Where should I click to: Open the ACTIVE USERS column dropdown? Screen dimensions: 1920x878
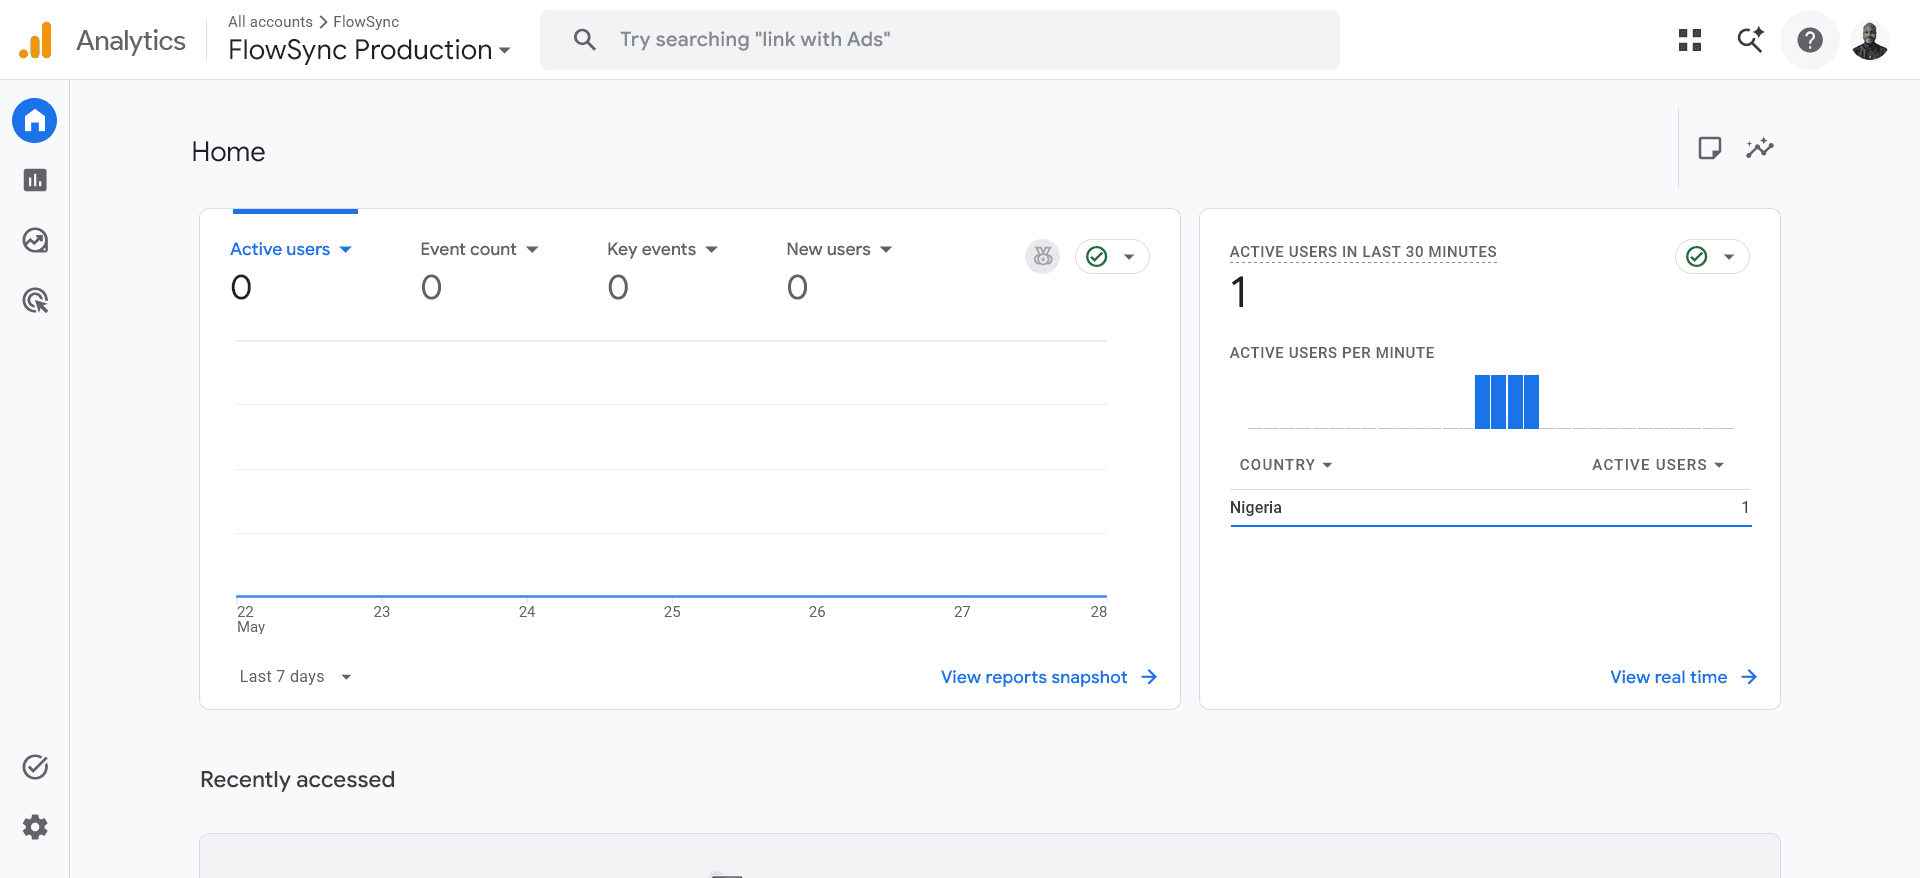point(1658,465)
